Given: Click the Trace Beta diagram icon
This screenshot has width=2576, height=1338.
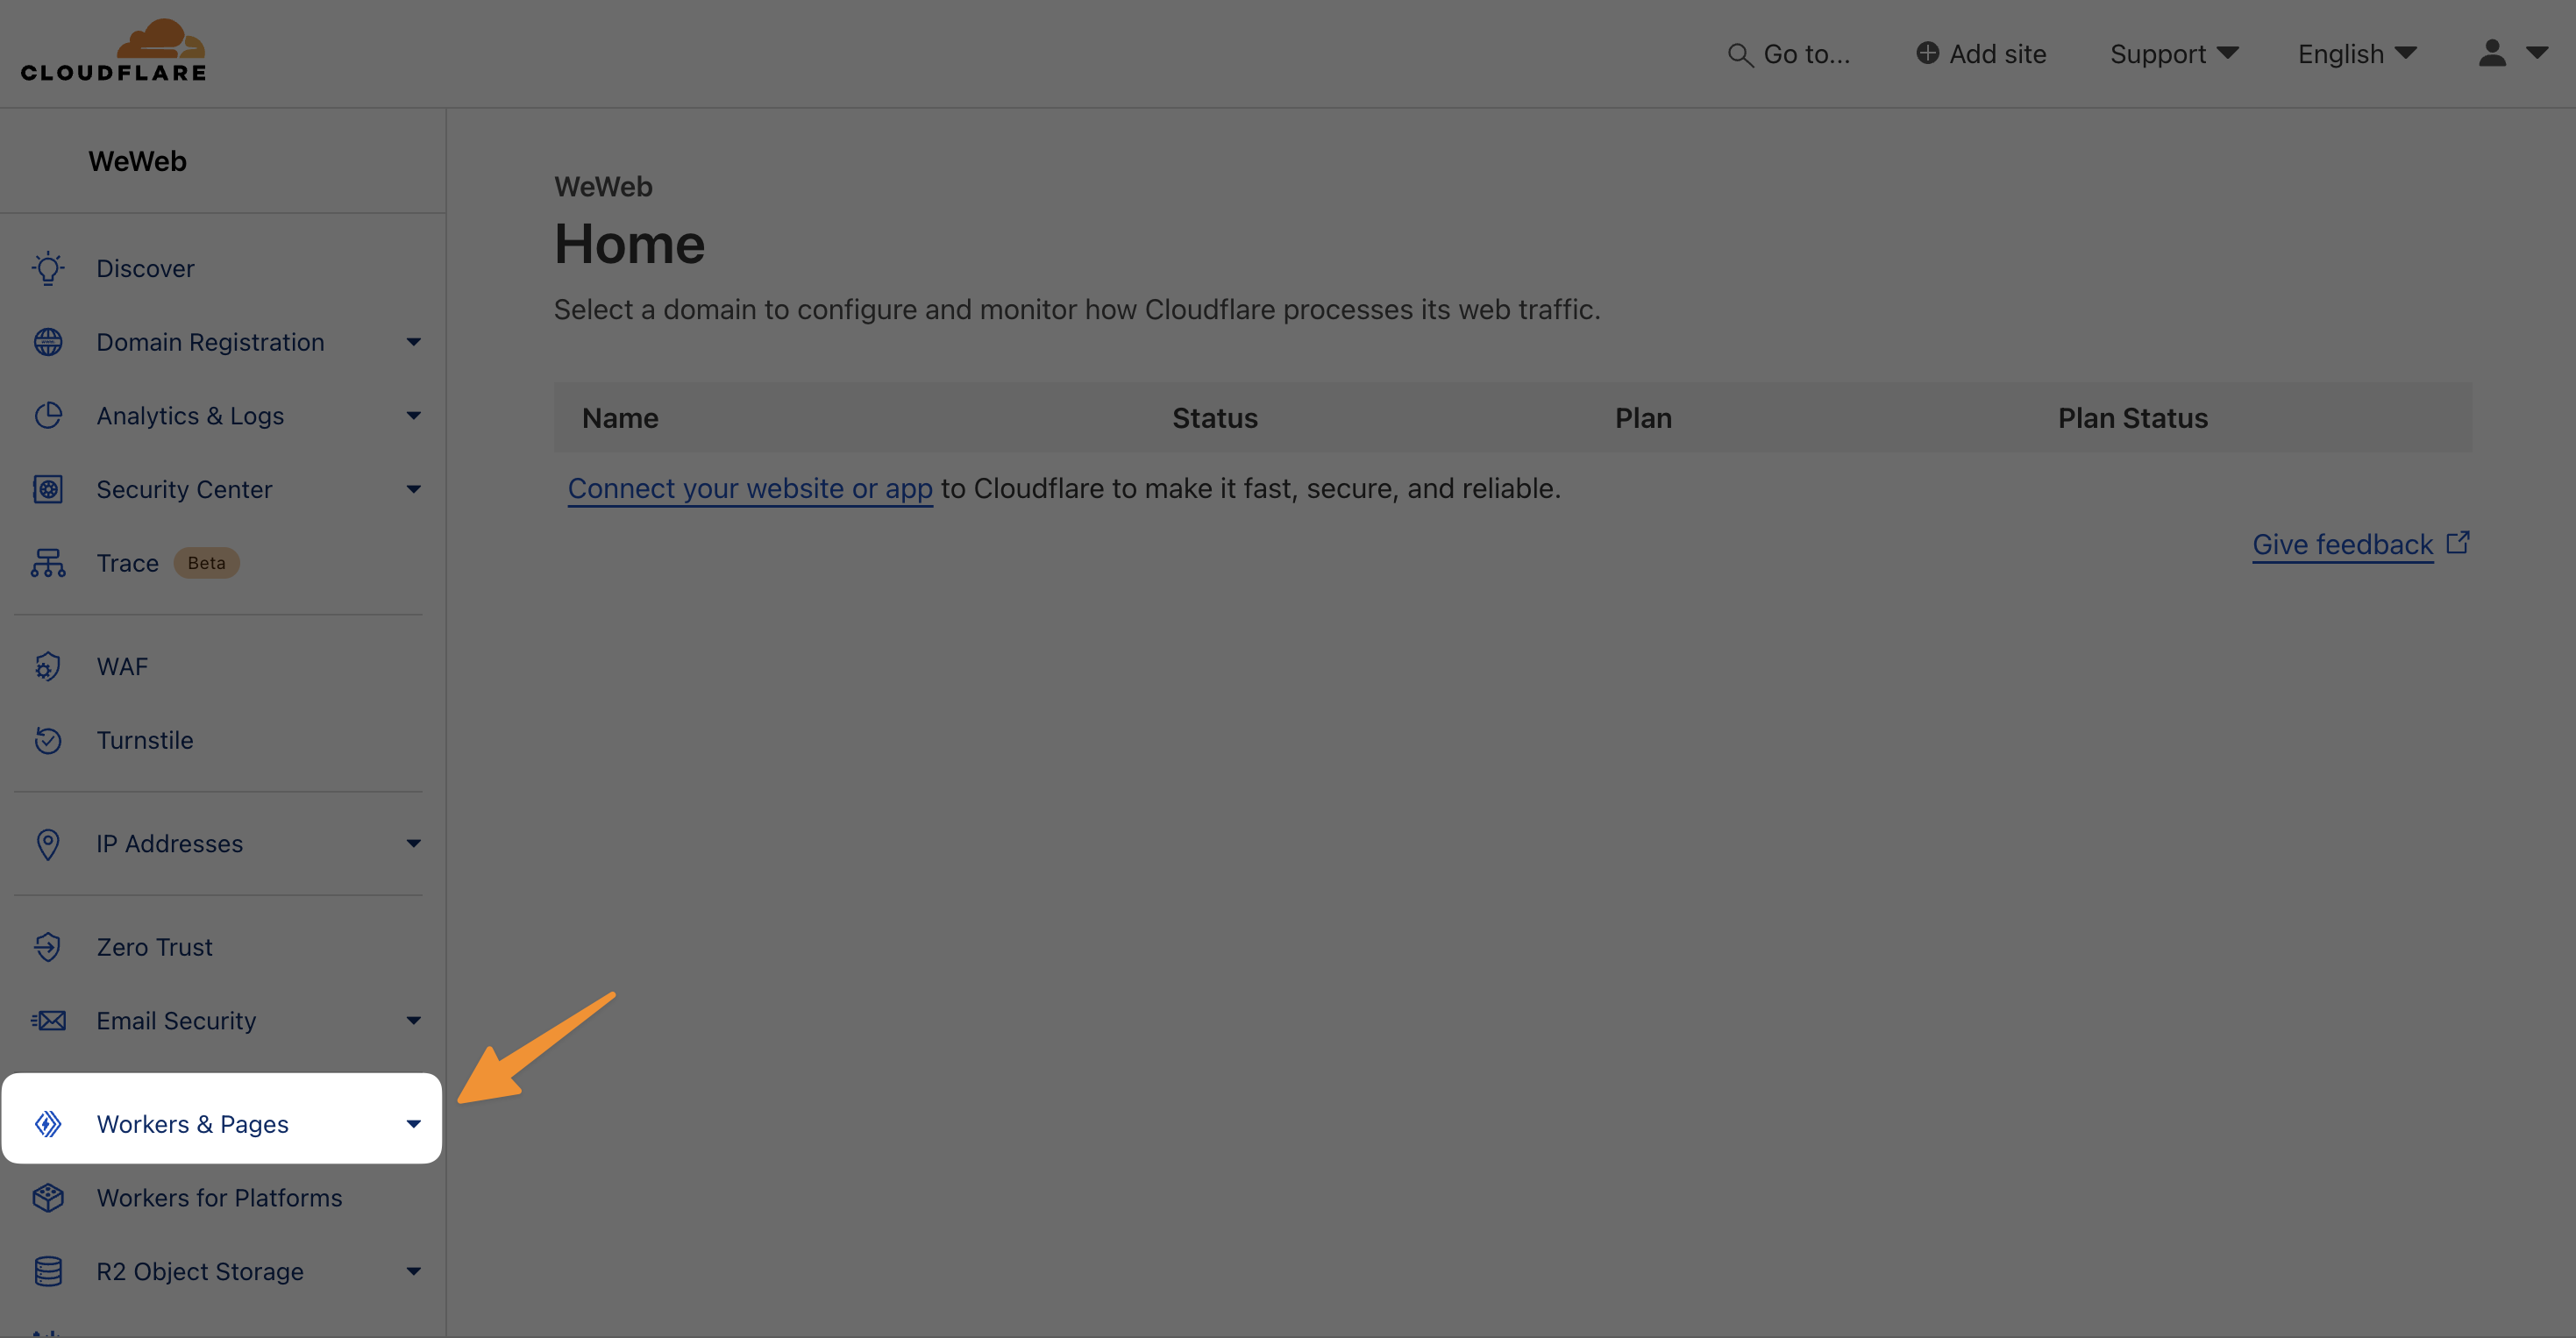Looking at the screenshot, I should [x=47, y=563].
